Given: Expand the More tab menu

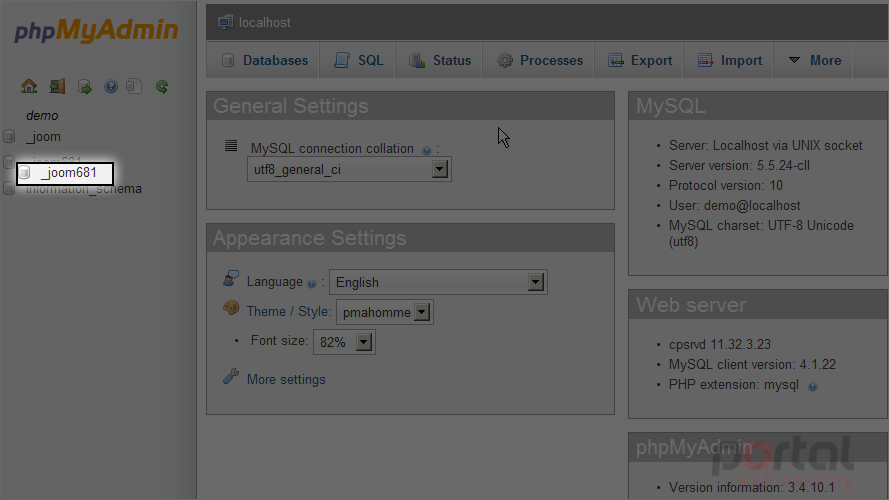Looking at the screenshot, I should pos(814,60).
